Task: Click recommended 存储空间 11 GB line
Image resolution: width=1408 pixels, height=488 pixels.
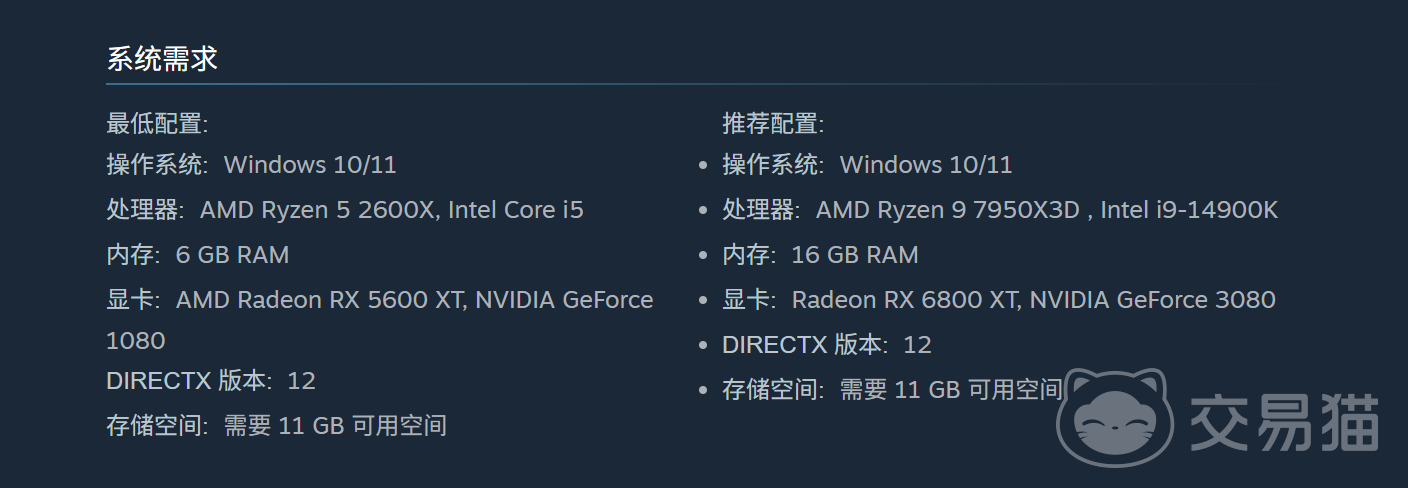Action: 892,390
